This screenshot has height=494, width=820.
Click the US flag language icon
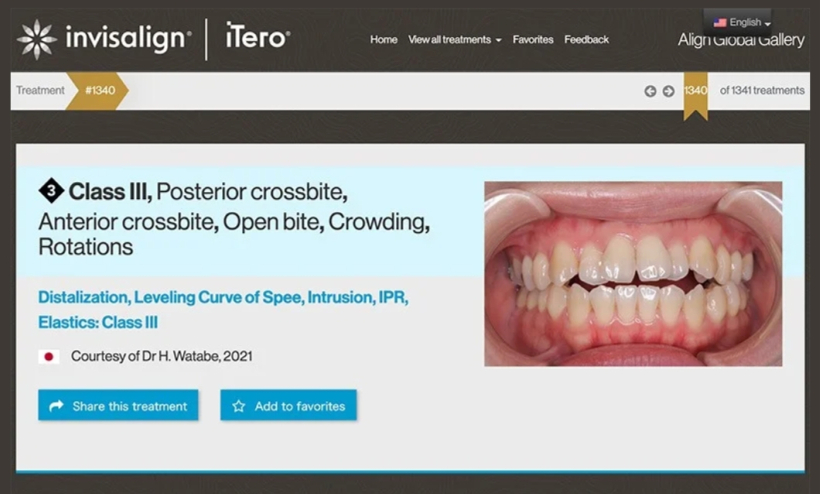720,22
